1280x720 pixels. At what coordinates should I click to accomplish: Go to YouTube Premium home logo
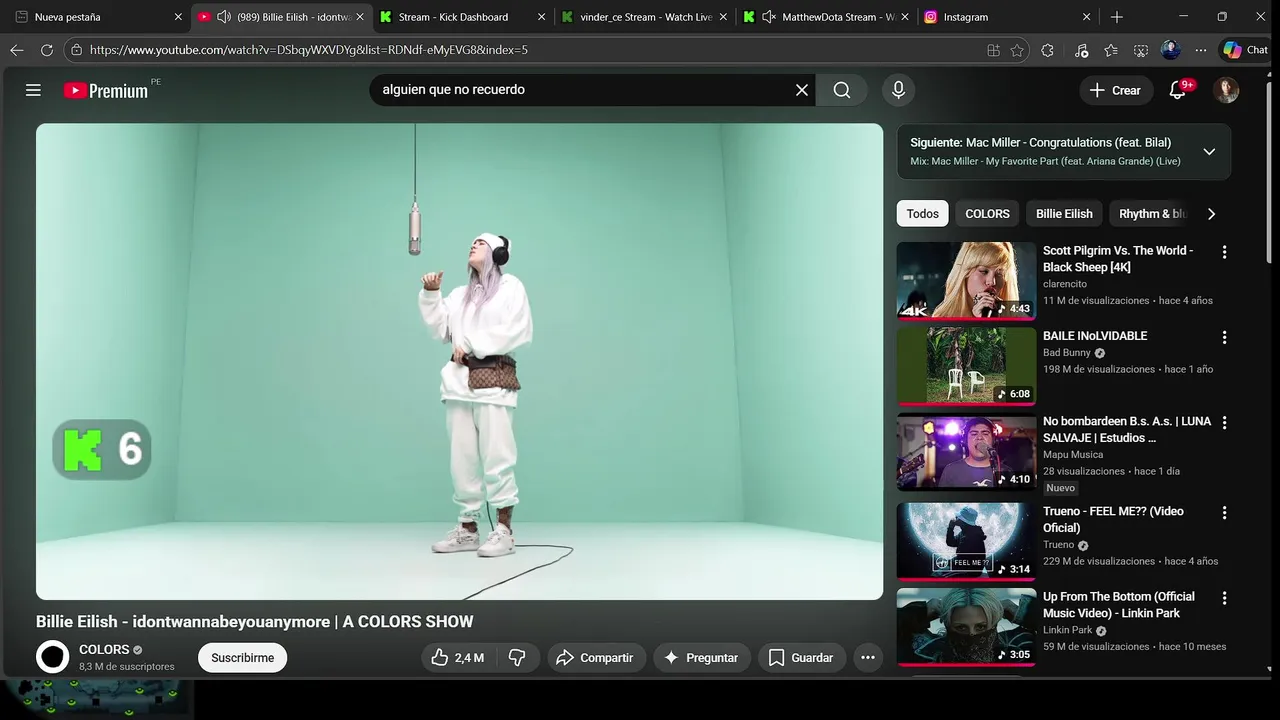pyautogui.click(x=106, y=90)
